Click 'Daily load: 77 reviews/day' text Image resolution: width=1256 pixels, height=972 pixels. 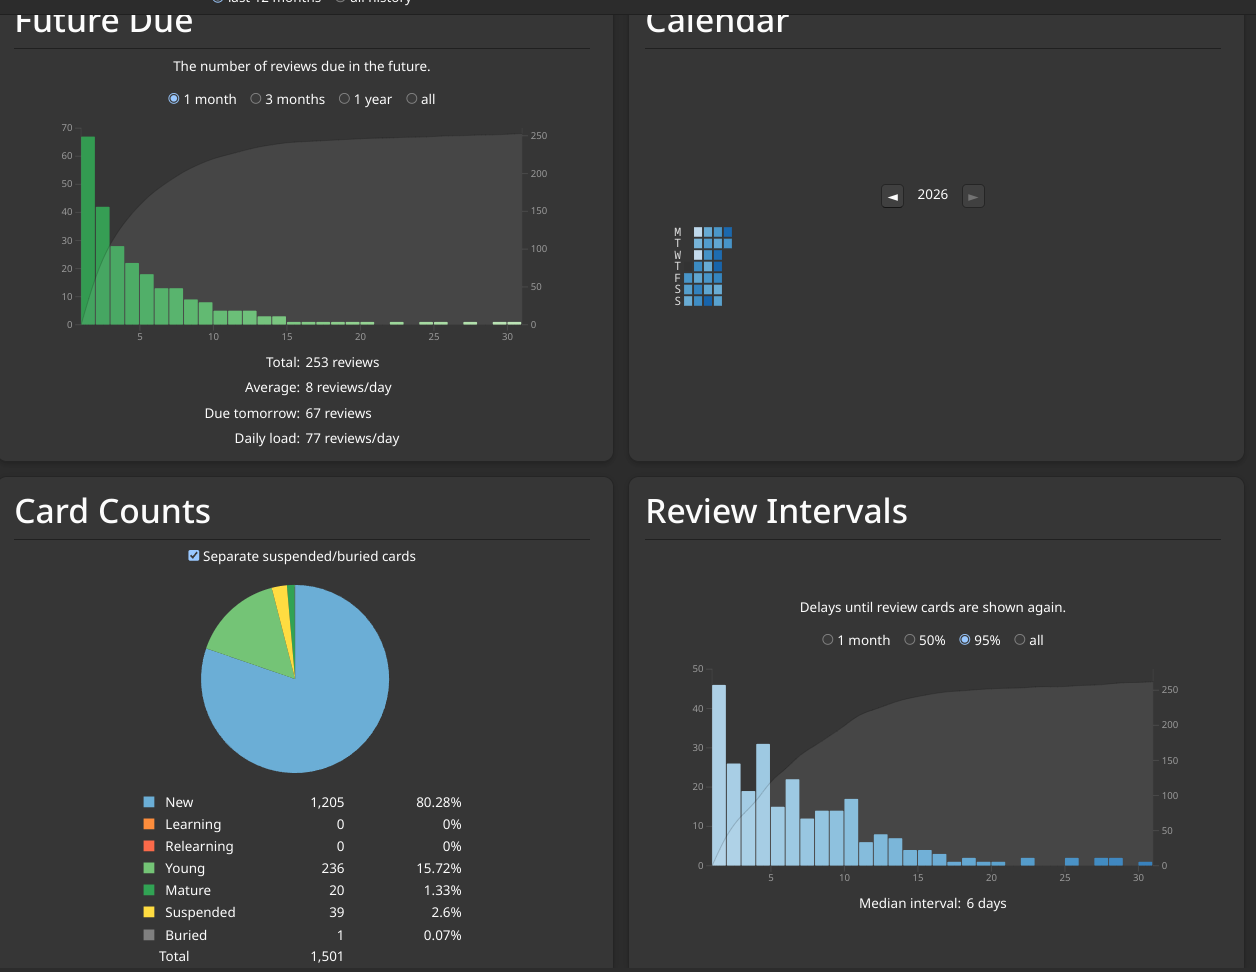pyautogui.click(x=317, y=438)
